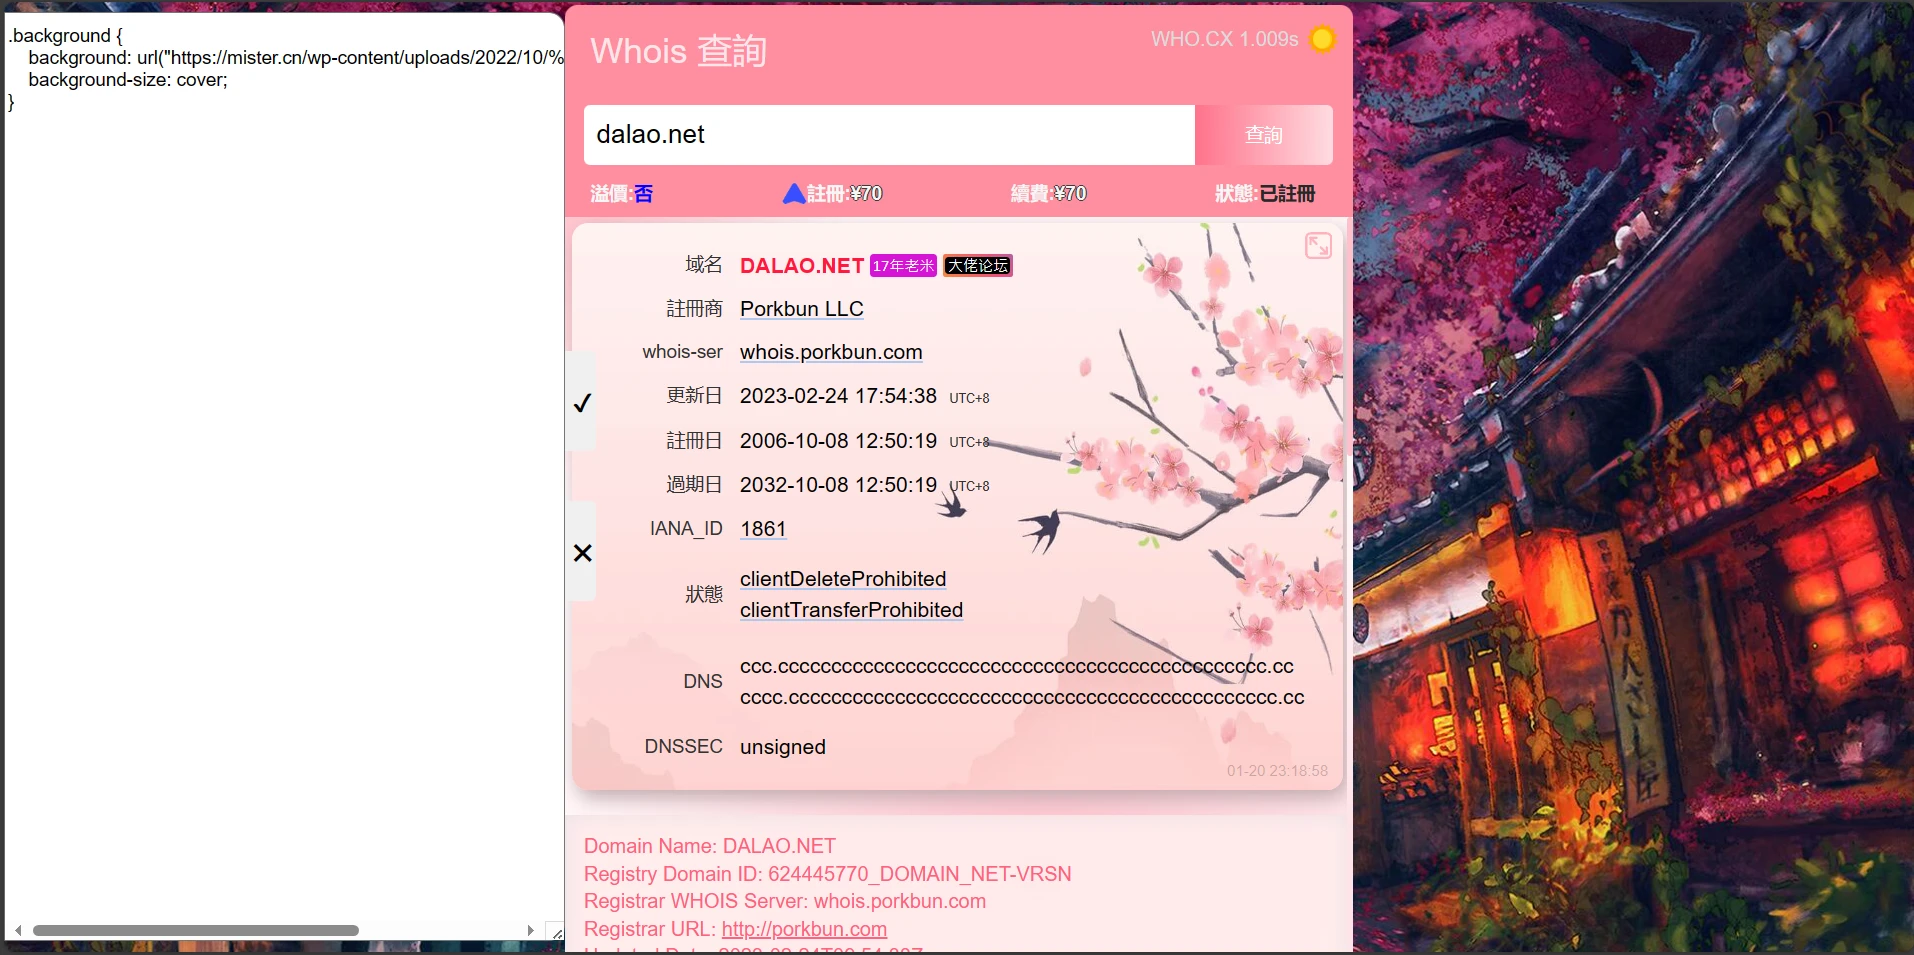Click the clientTransferProhibited status link
This screenshot has height=955, width=1914.
tap(851, 610)
